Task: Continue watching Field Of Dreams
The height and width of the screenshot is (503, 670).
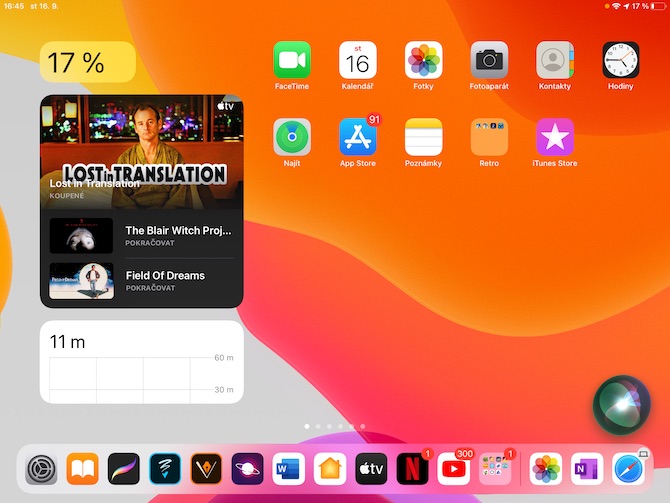Action: point(141,281)
